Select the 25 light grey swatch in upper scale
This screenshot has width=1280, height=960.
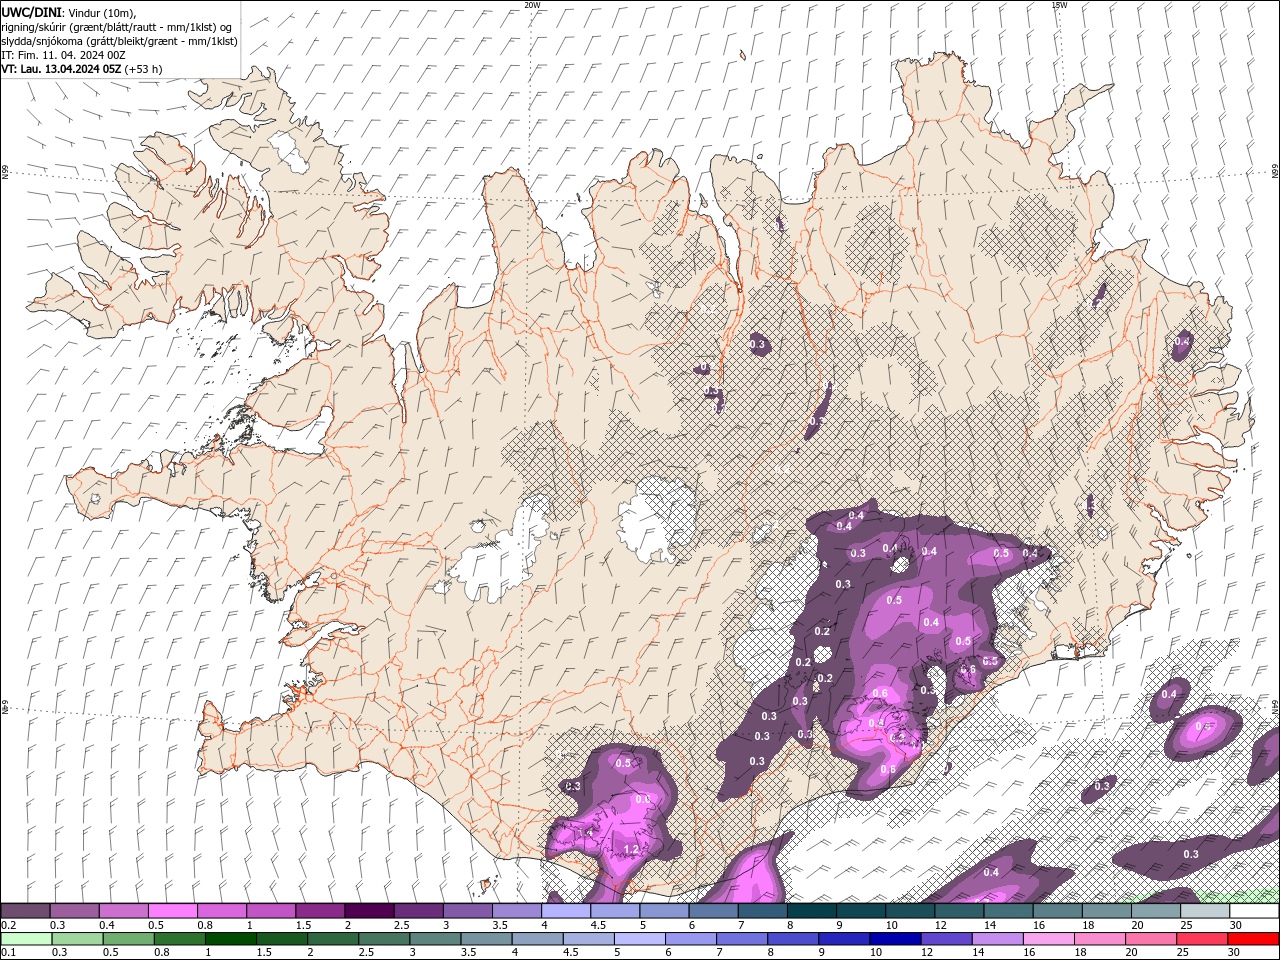(x=1204, y=911)
